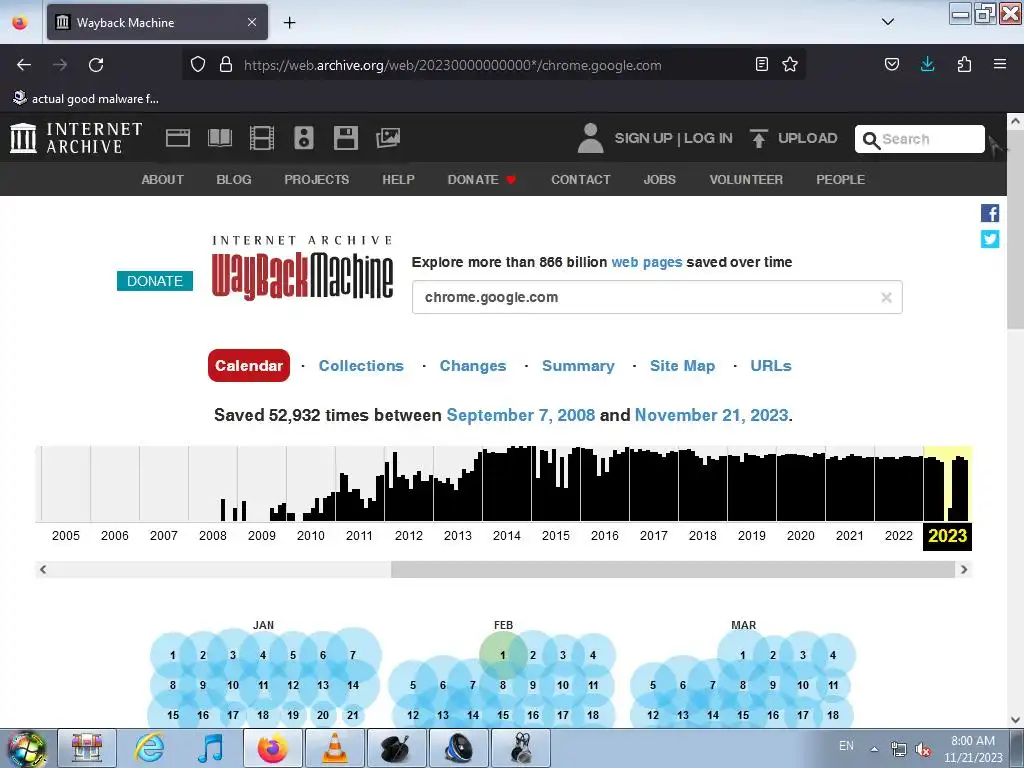Image resolution: width=1024 pixels, height=768 pixels.
Task: Open Firefox application menu
Action: tap(1000, 64)
